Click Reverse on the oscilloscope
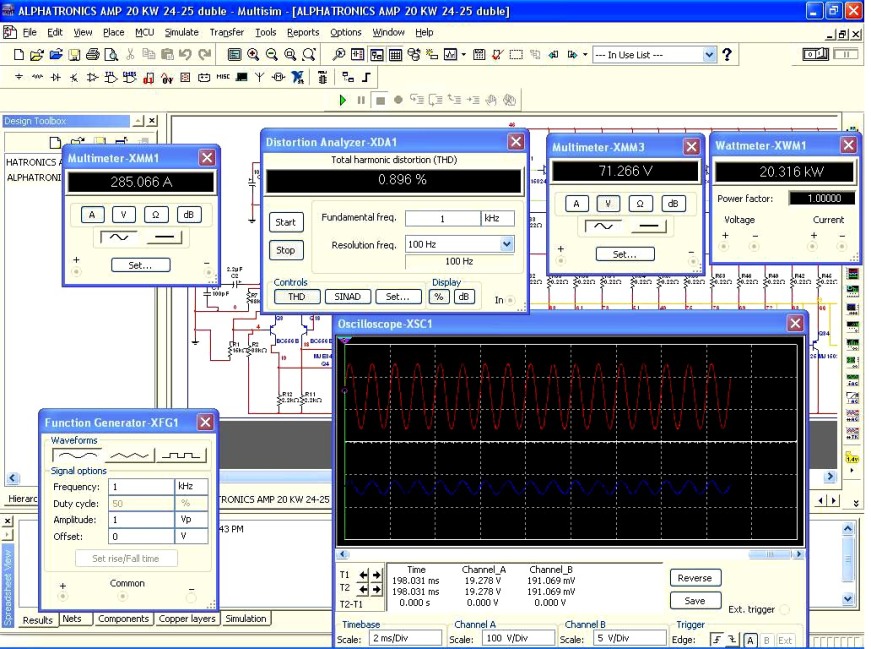Screen dimensions: 871x649 (x=695, y=578)
